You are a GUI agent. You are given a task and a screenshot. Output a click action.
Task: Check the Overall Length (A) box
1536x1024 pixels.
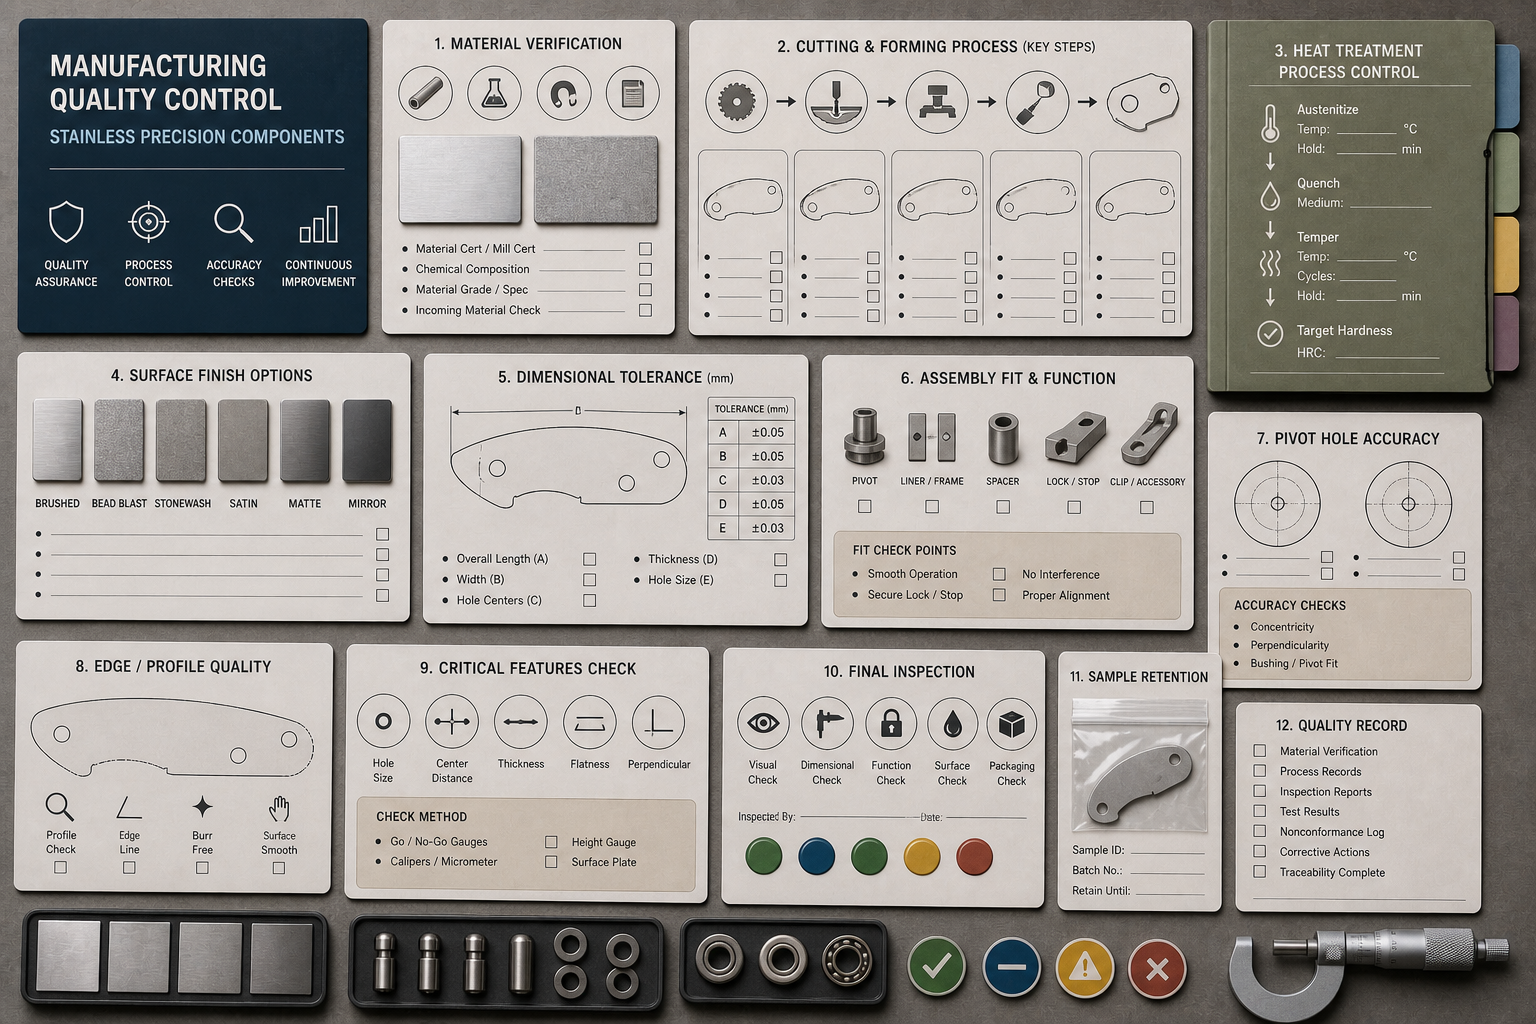pos(589,559)
